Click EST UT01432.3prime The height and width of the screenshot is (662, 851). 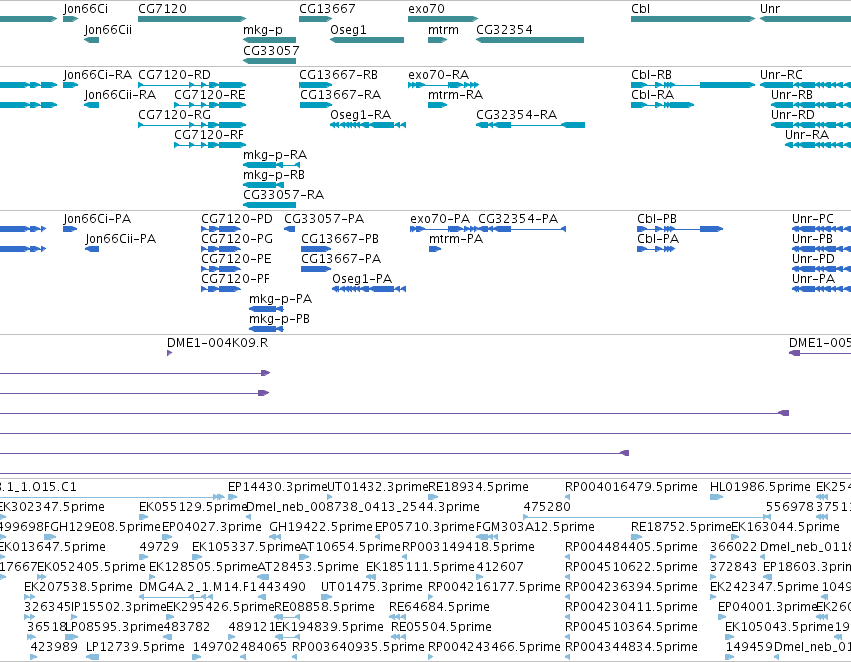[x=378, y=487]
